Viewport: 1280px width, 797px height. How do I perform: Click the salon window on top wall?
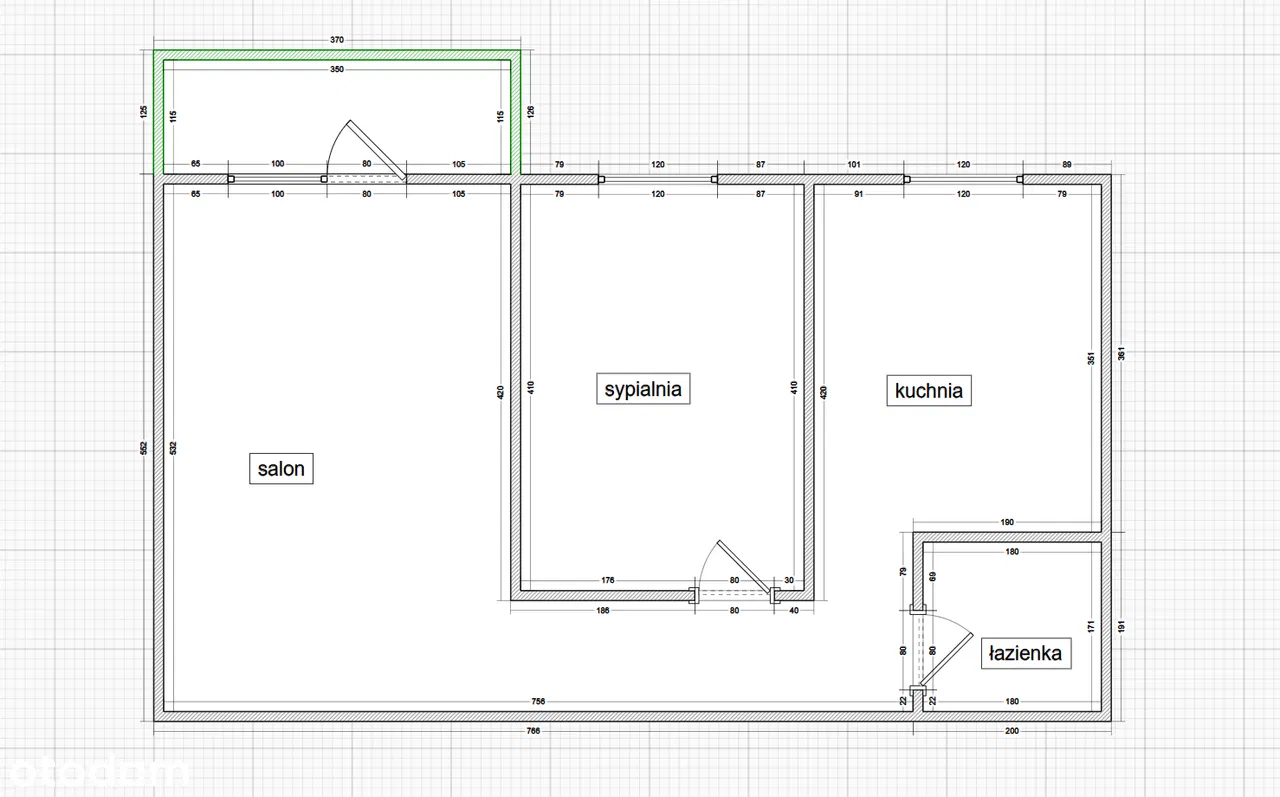coord(277,180)
